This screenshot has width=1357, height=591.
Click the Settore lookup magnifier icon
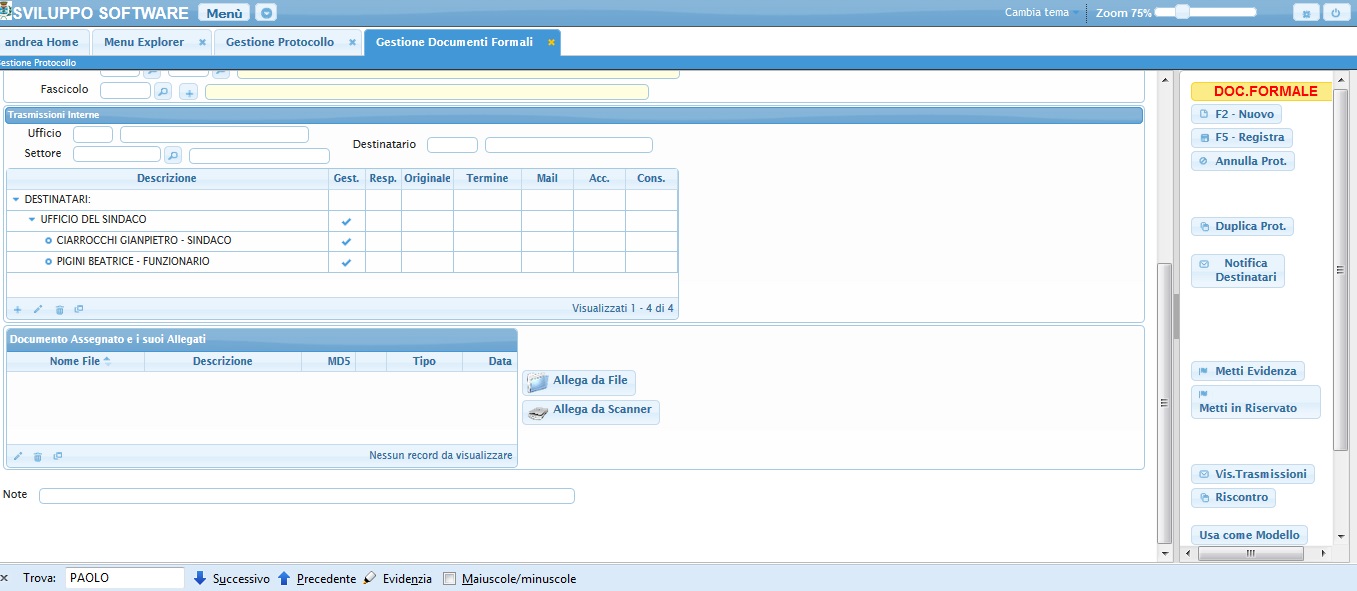[x=172, y=155]
